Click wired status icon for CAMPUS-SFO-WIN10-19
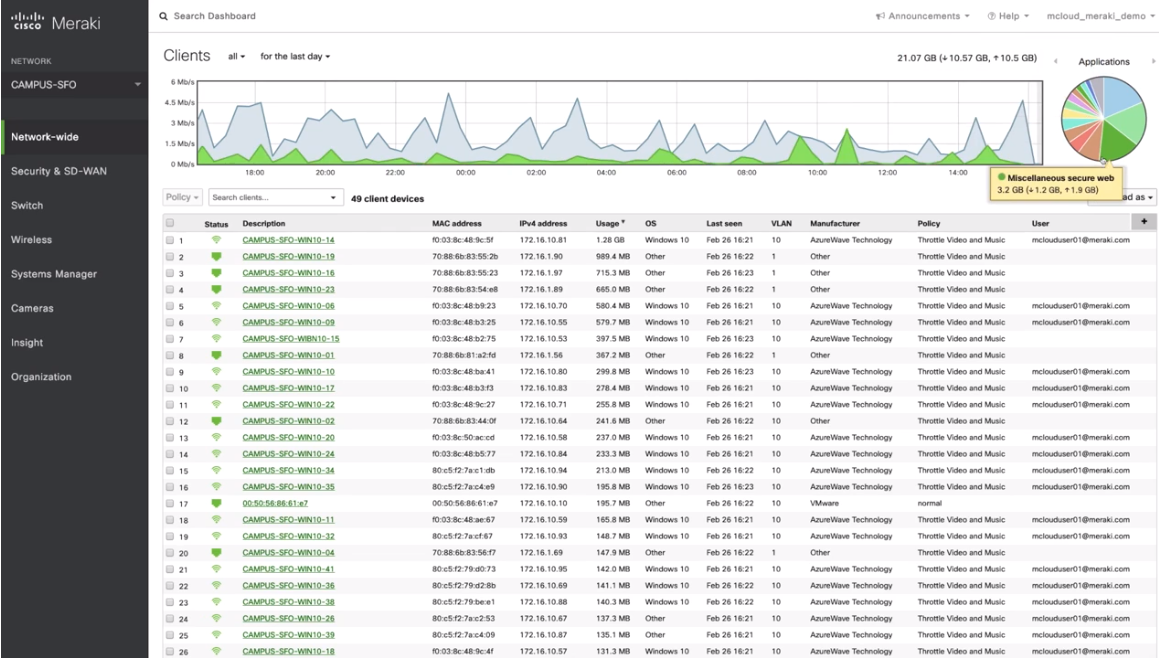The image size is (1159, 658). [217, 257]
